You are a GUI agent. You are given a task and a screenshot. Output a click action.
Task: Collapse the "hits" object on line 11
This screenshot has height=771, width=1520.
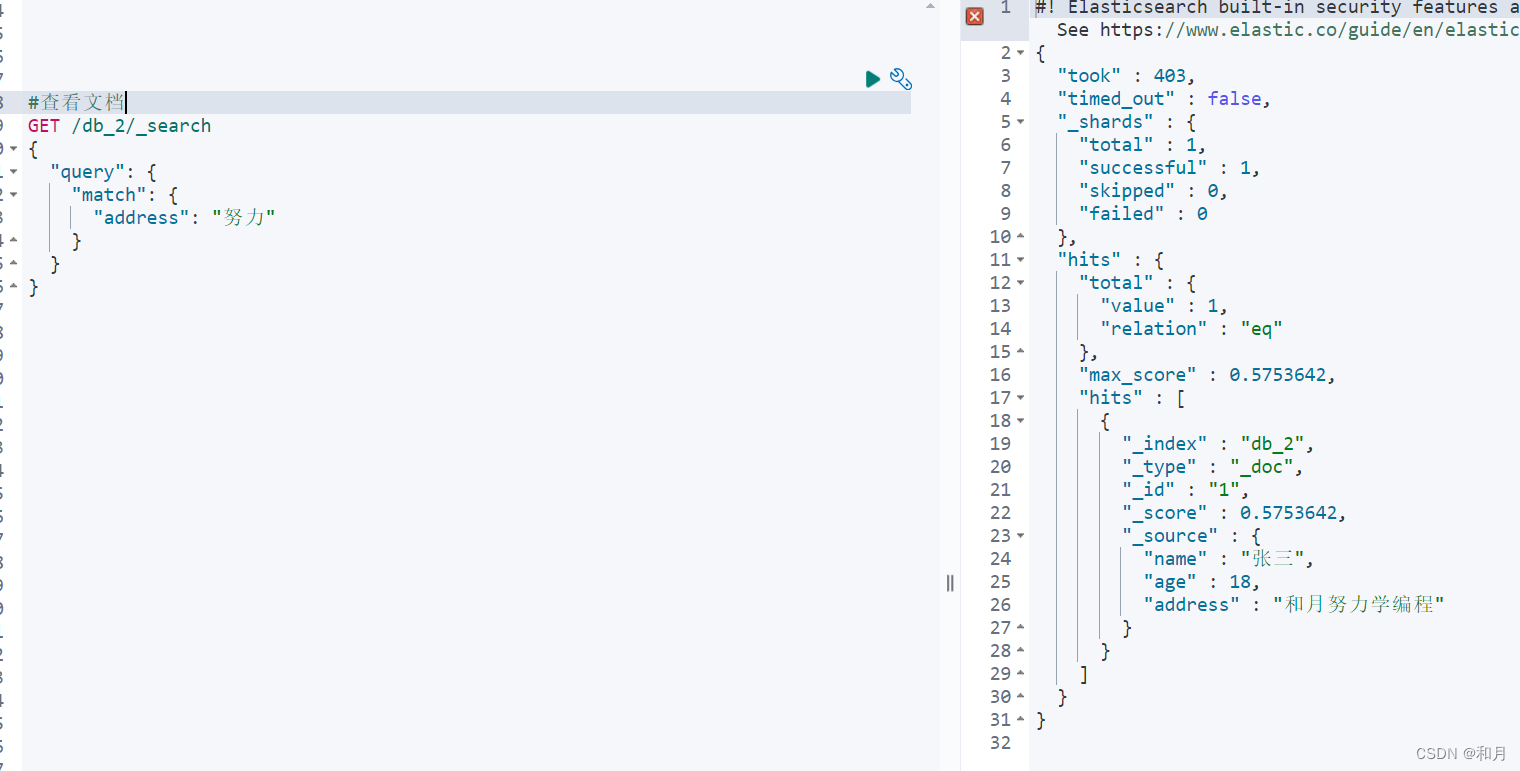pos(1021,259)
